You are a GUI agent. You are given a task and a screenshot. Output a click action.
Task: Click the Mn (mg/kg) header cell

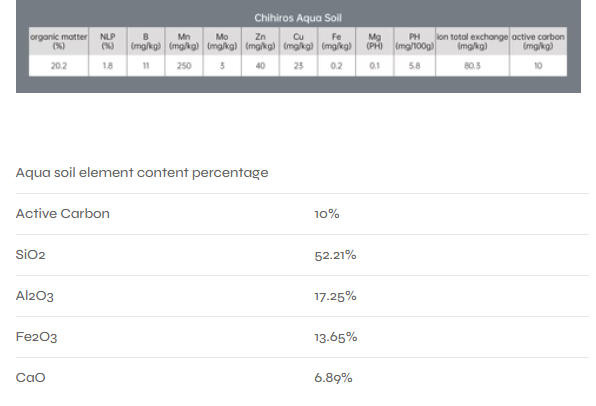pos(184,41)
